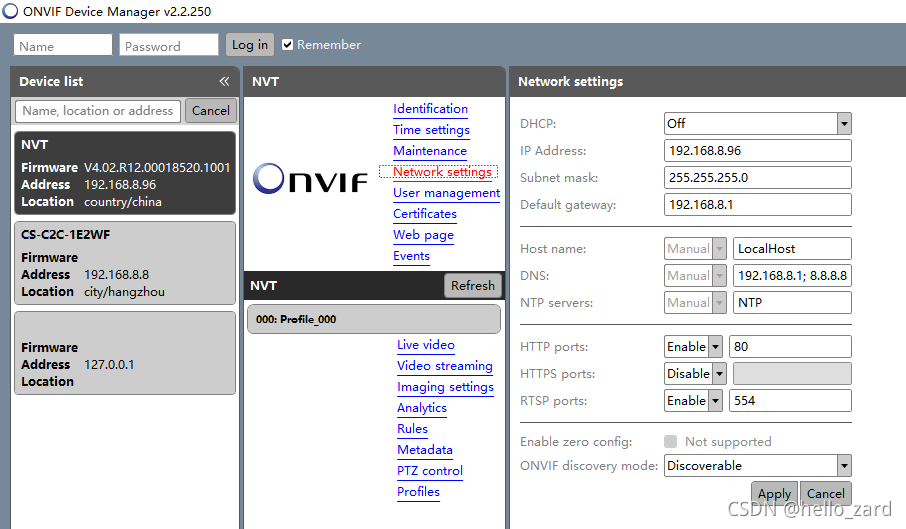
Task: Expand the ONVIF discovery mode dropdown
Action: point(843,466)
